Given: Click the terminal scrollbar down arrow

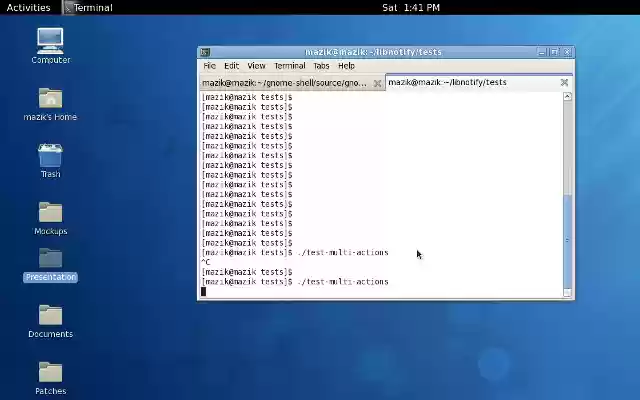Looking at the screenshot, I should [x=567, y=293].
